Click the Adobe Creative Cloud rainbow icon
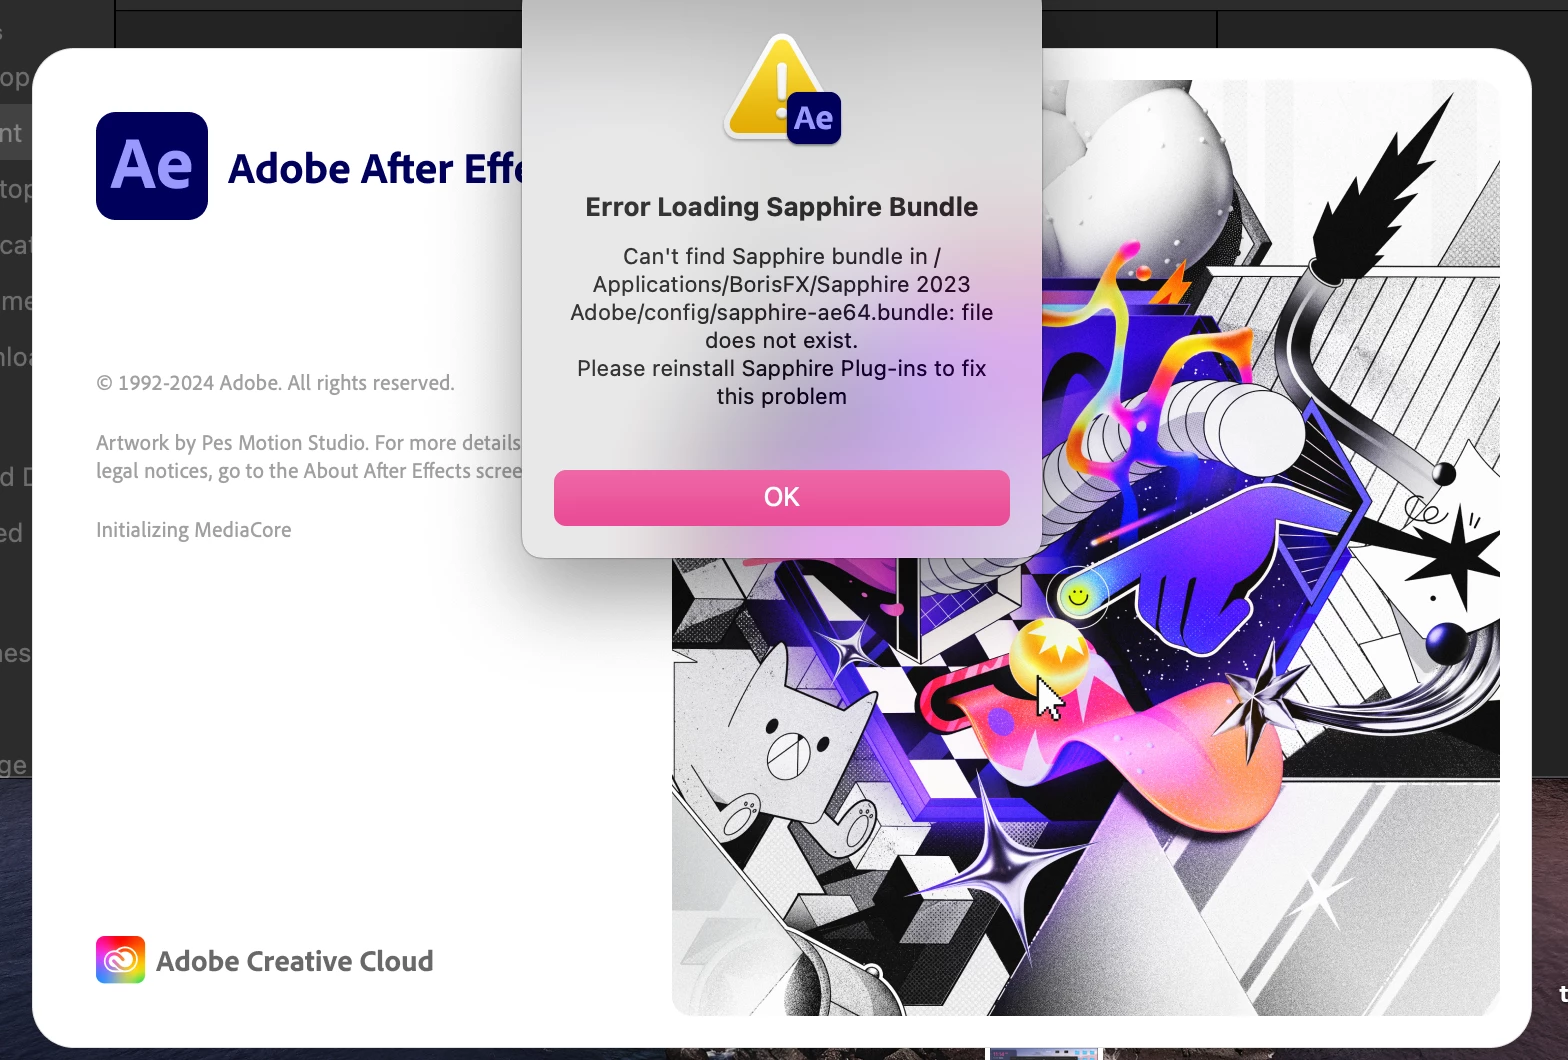The width and height of the screenshot is (1568, 1060). (120, 960)
